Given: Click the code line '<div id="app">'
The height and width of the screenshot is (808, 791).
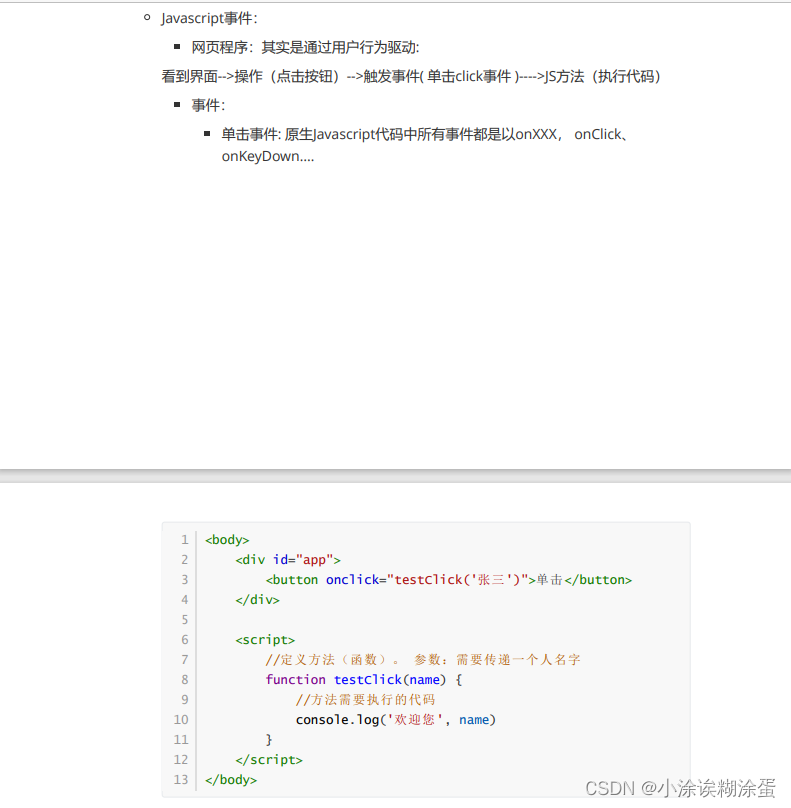Looking at the screenshot, I should [x=288, y=560].
